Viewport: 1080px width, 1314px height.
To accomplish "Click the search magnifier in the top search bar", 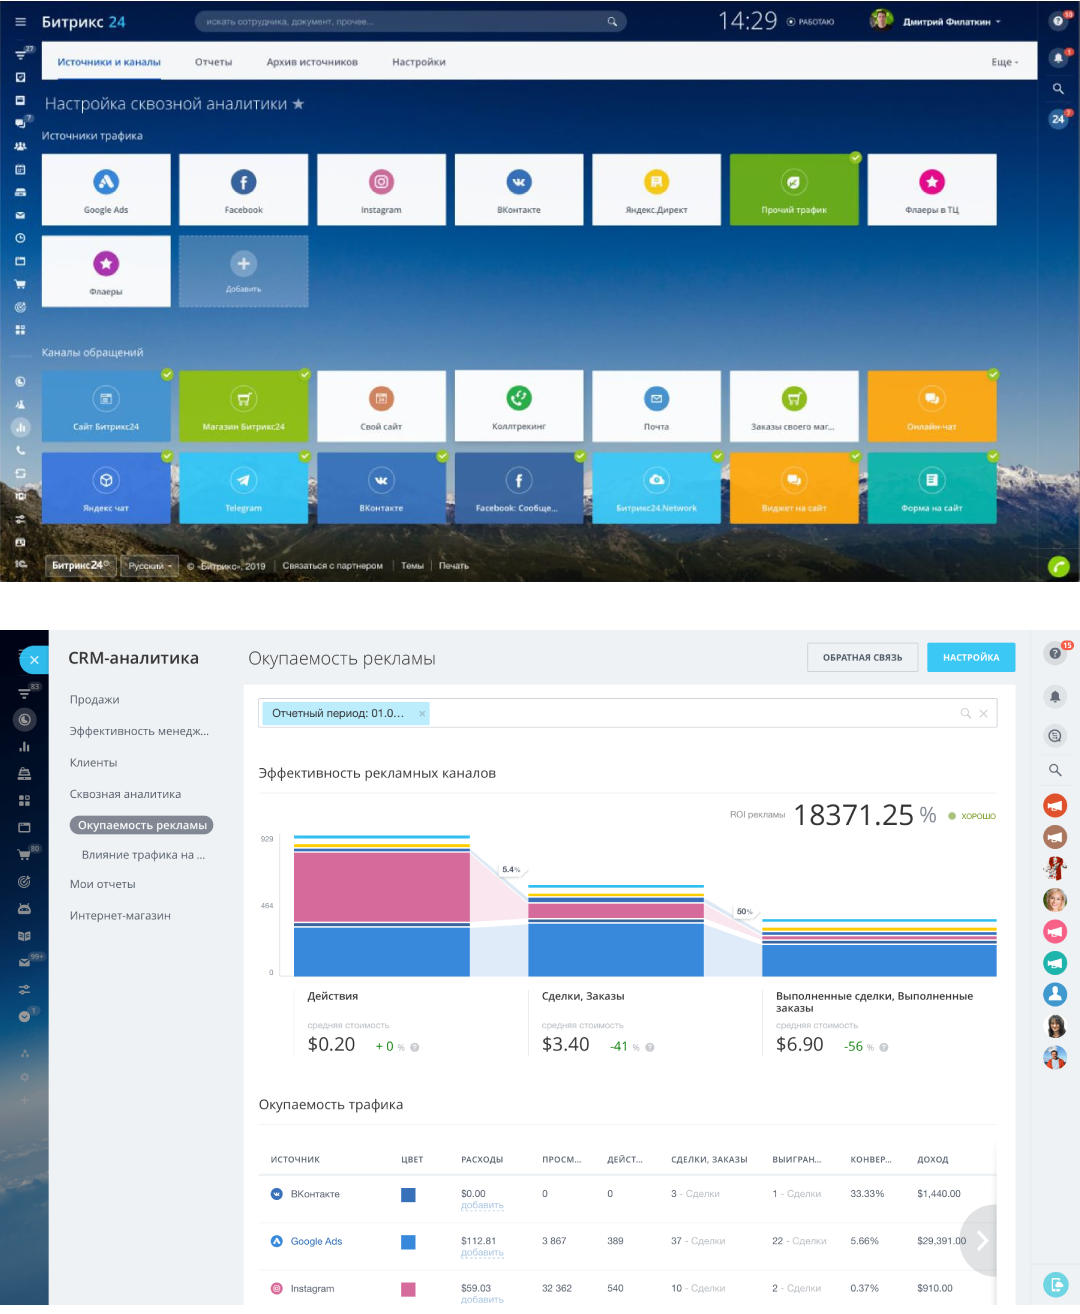I will [x=612, y=21].
